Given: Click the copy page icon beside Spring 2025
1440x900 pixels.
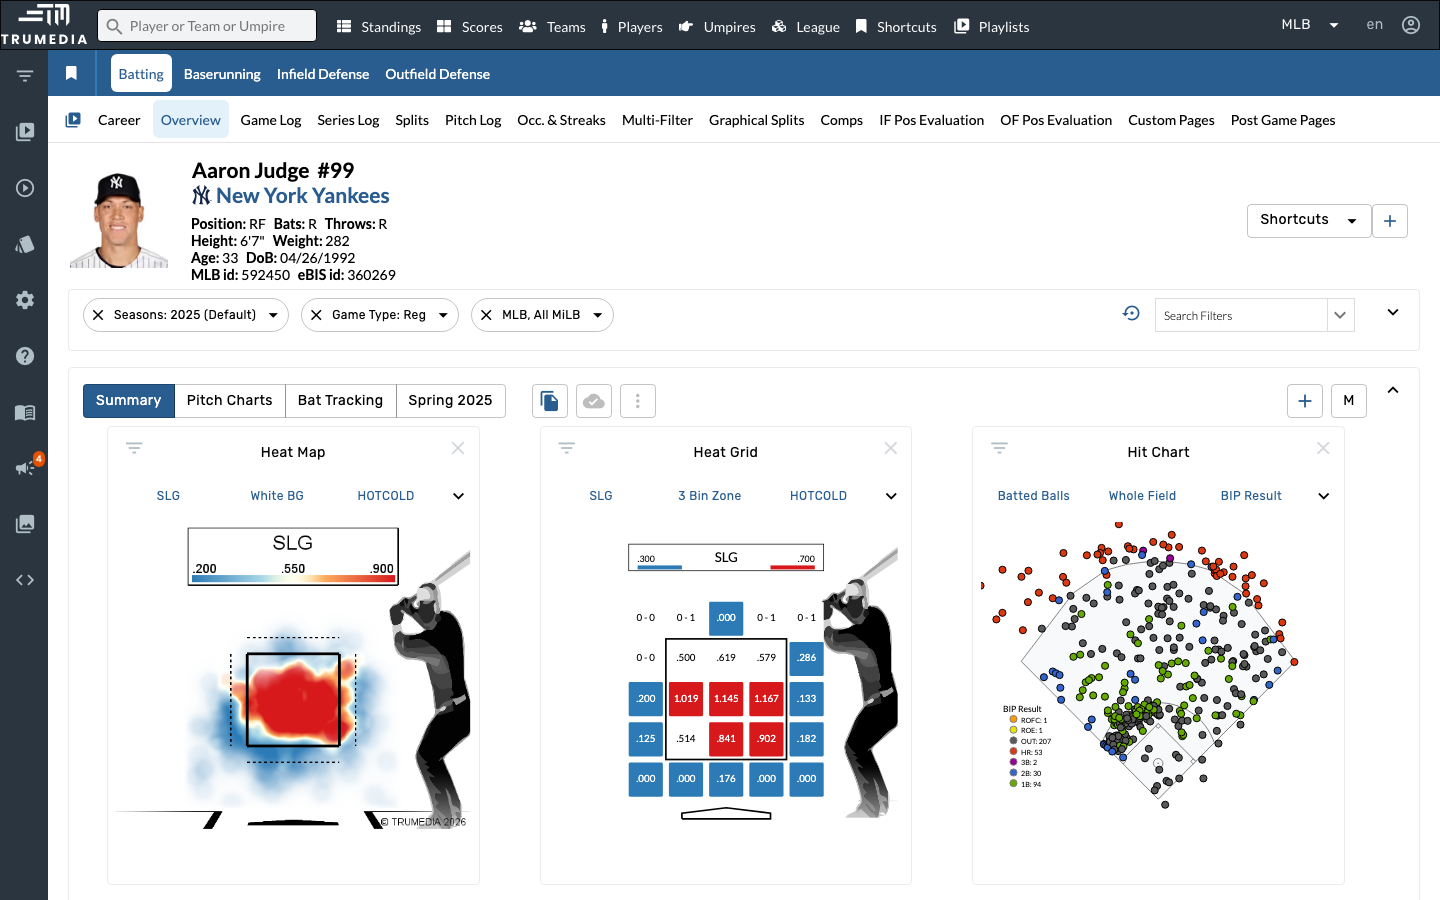Looking at the screenshot, I should coord(550,401).
